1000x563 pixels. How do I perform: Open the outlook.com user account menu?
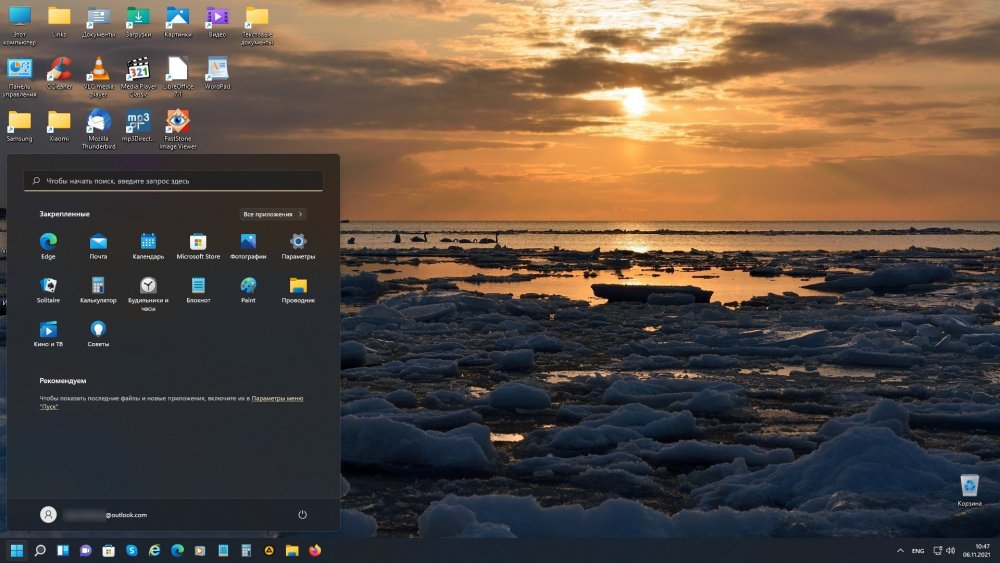[x=94, y=514]
